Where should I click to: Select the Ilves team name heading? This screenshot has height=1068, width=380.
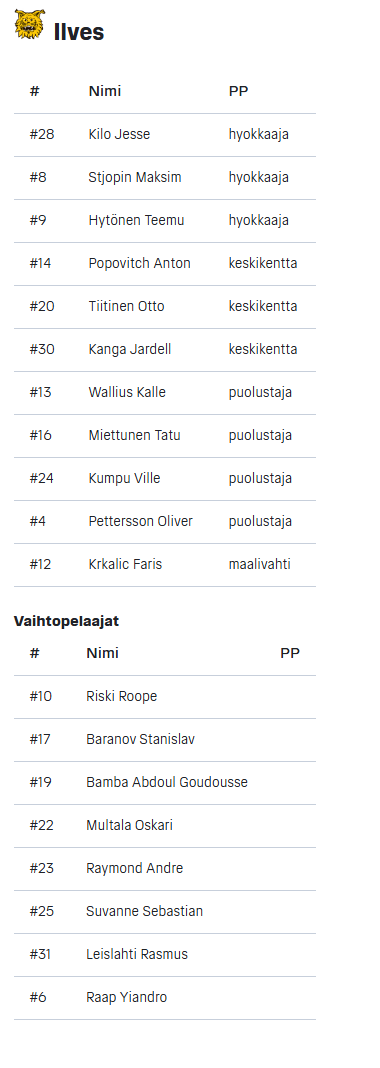click(x=79, y=32)
